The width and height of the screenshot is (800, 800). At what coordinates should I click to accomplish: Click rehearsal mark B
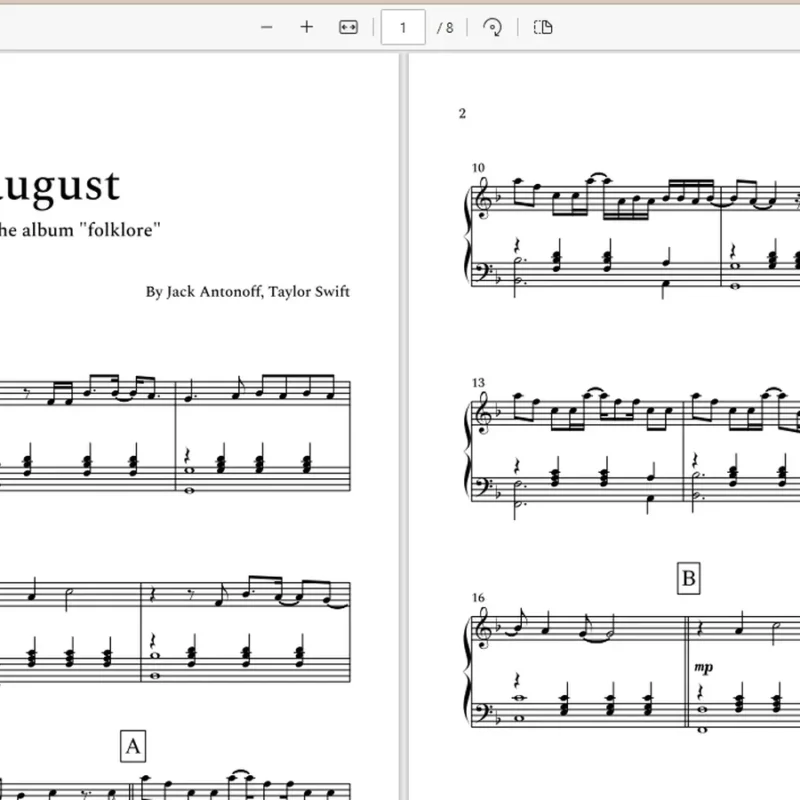pyautogui.click(x=688, y=579)
